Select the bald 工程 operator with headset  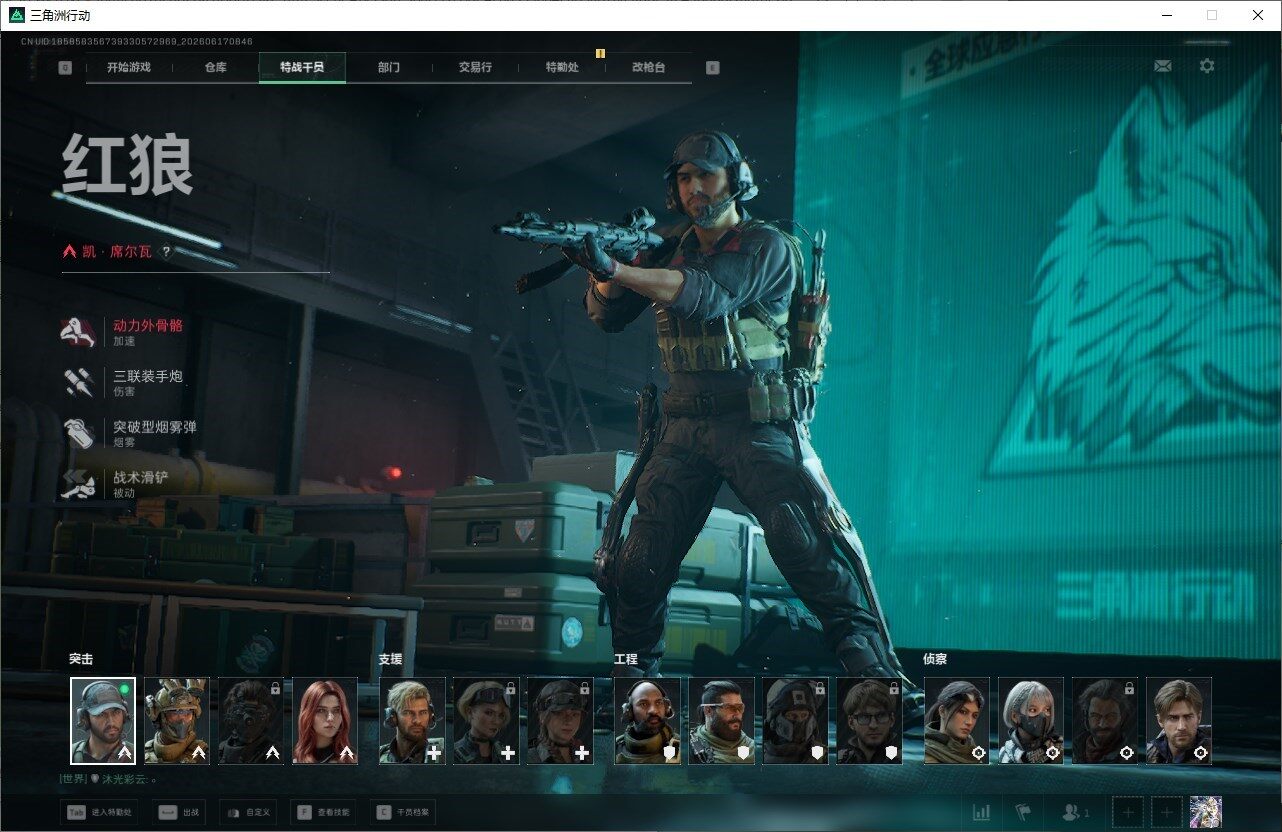pyautogui.click(x=647, y=721)
